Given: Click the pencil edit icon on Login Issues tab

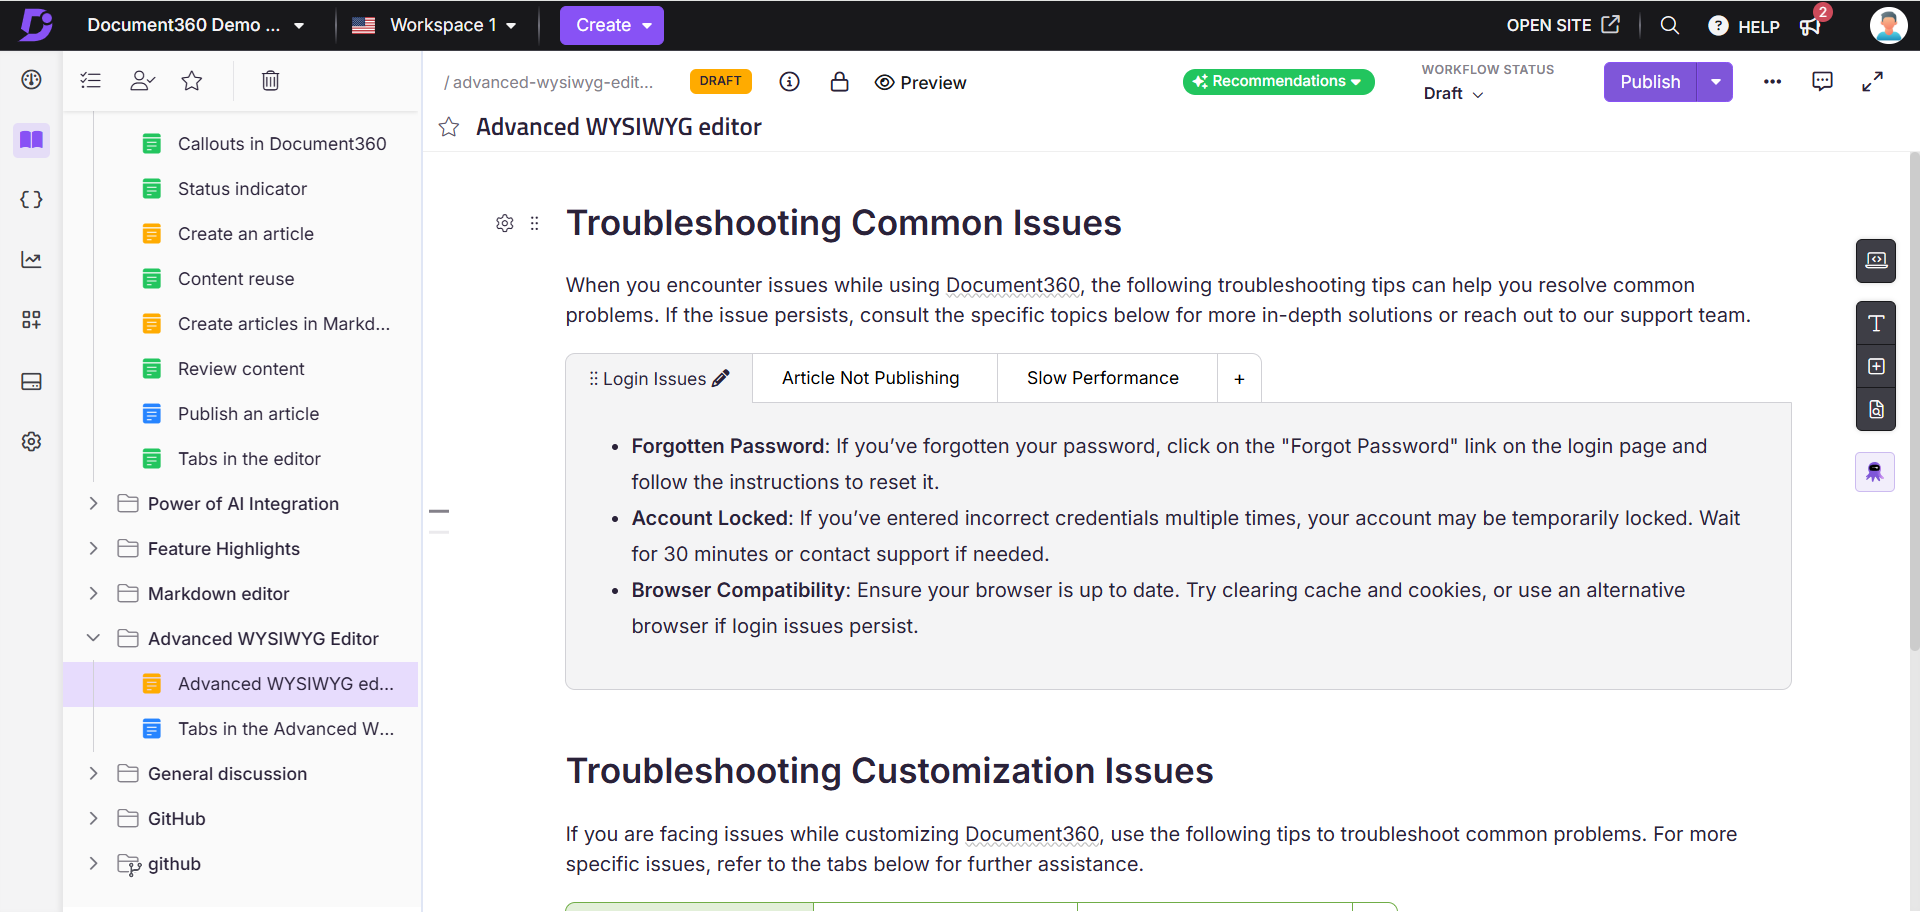Looking at the screenshot, I should coord(721,378).
